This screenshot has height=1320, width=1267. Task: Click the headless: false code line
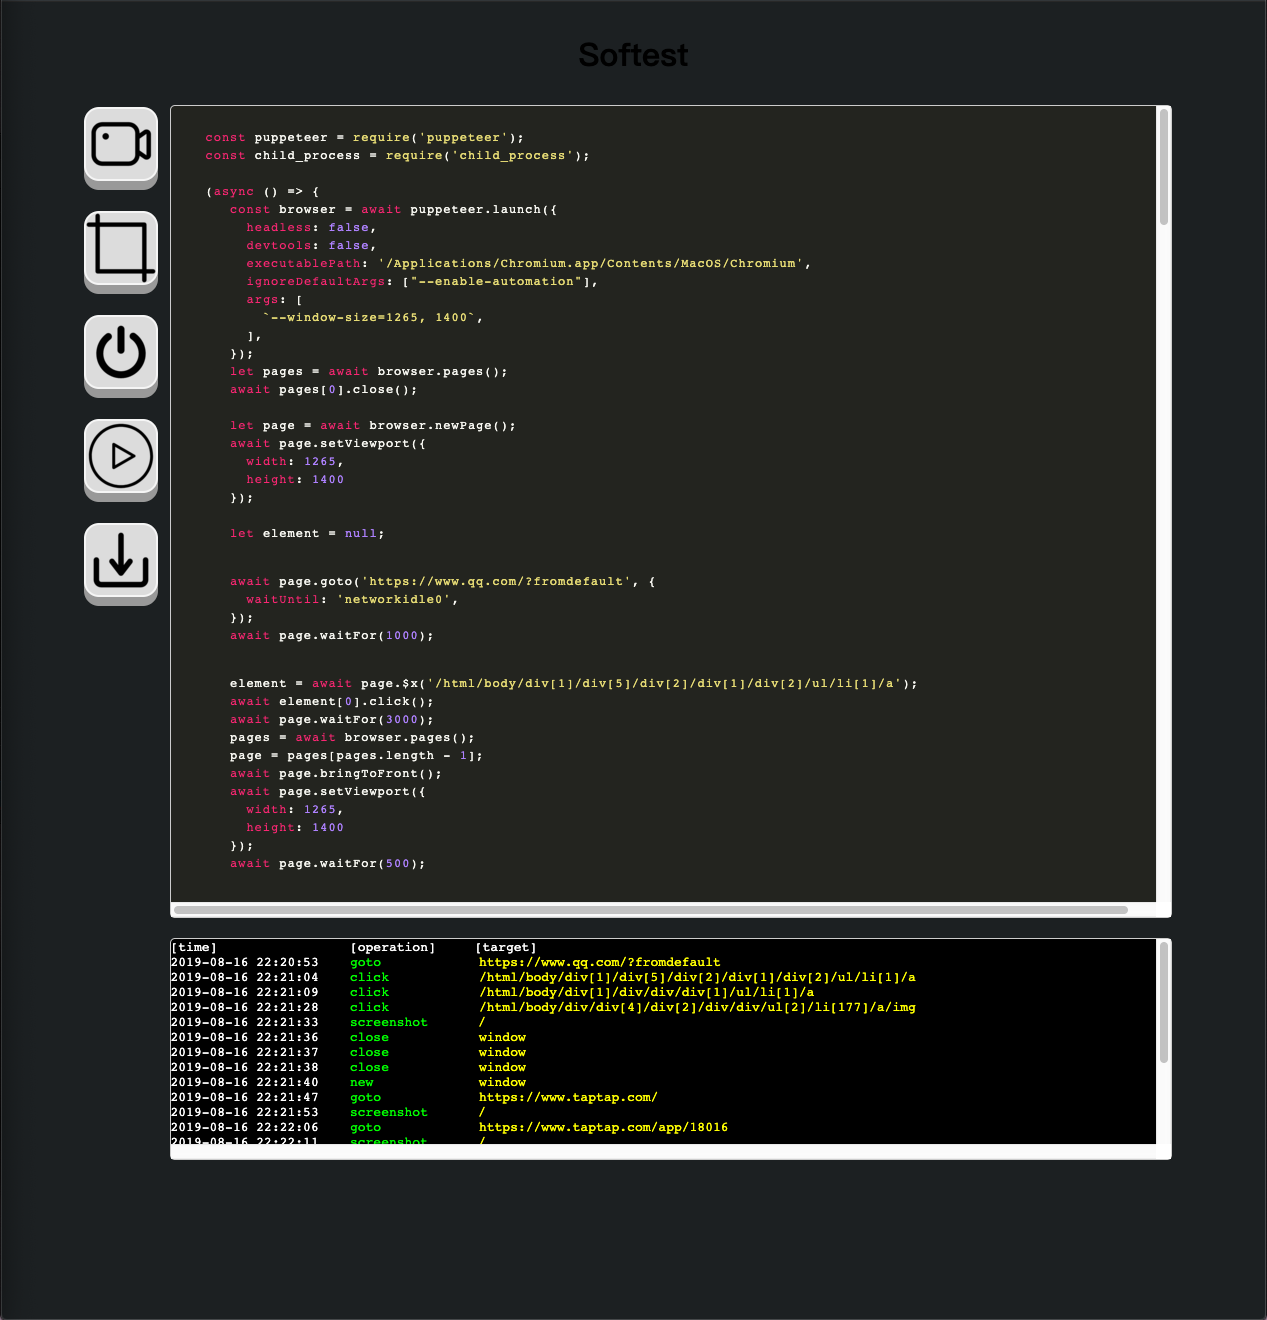coord(311,228)
